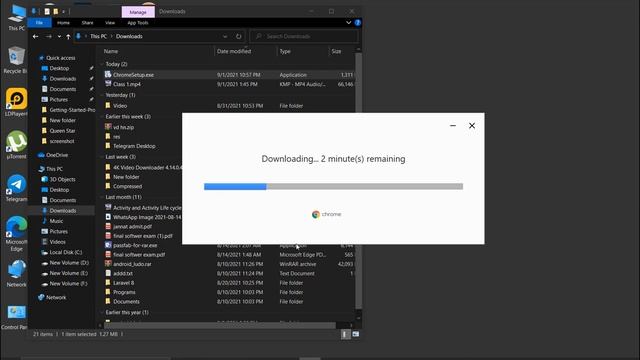Switch to details view layout icon
Viewport: 640px width, 360px height.
pos(345,334)
